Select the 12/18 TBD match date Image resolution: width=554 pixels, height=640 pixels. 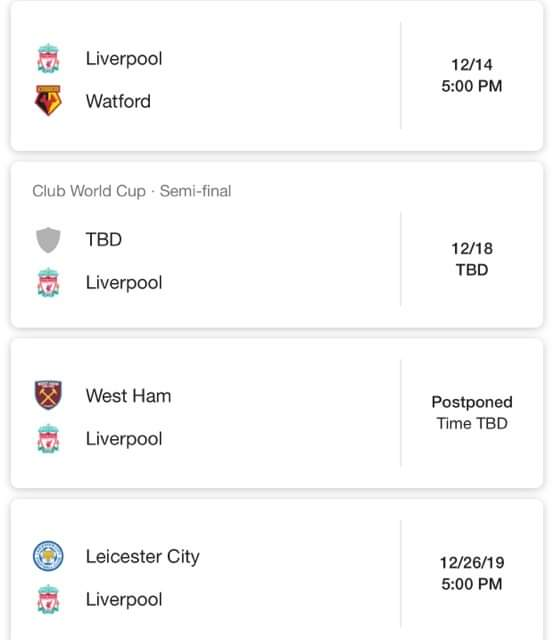click(x=472, y=259)
